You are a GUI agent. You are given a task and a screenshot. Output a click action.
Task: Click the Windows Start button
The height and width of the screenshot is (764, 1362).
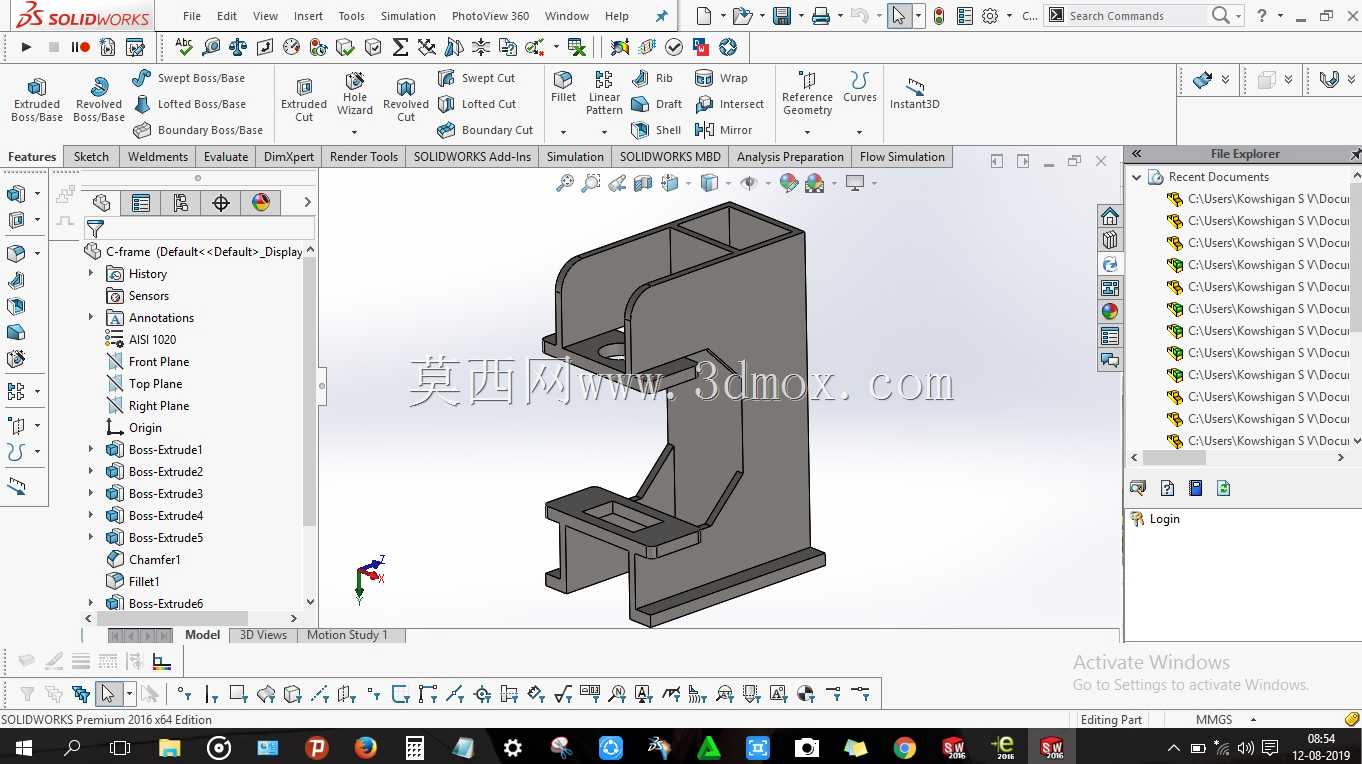[x=23, y=747]
